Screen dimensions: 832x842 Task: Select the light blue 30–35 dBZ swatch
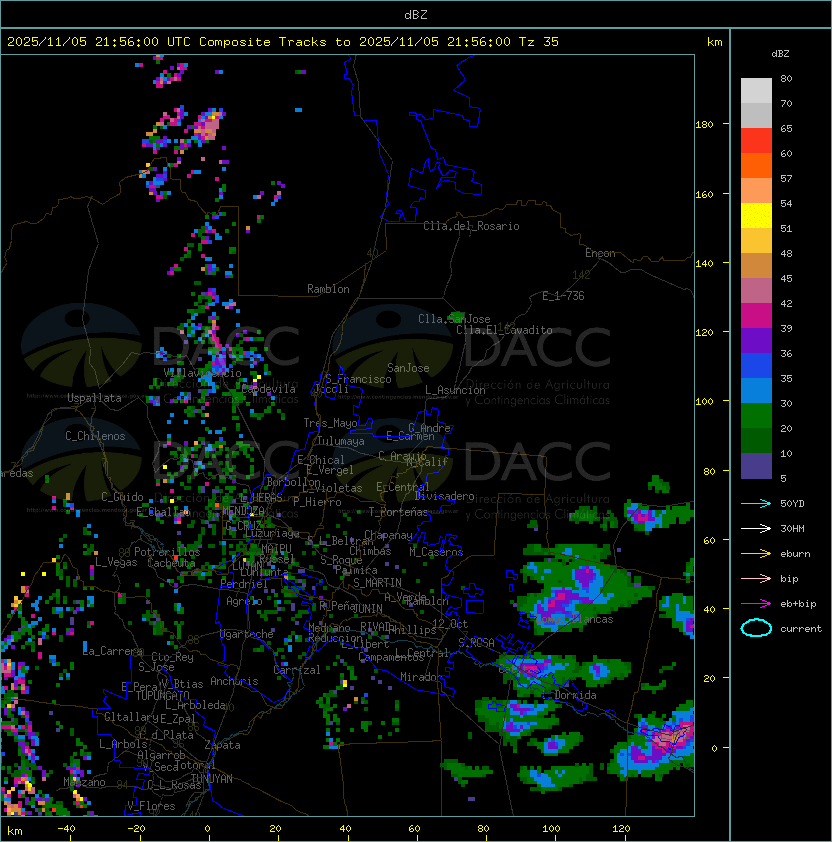pyautogui.click(x=756, y=390)
